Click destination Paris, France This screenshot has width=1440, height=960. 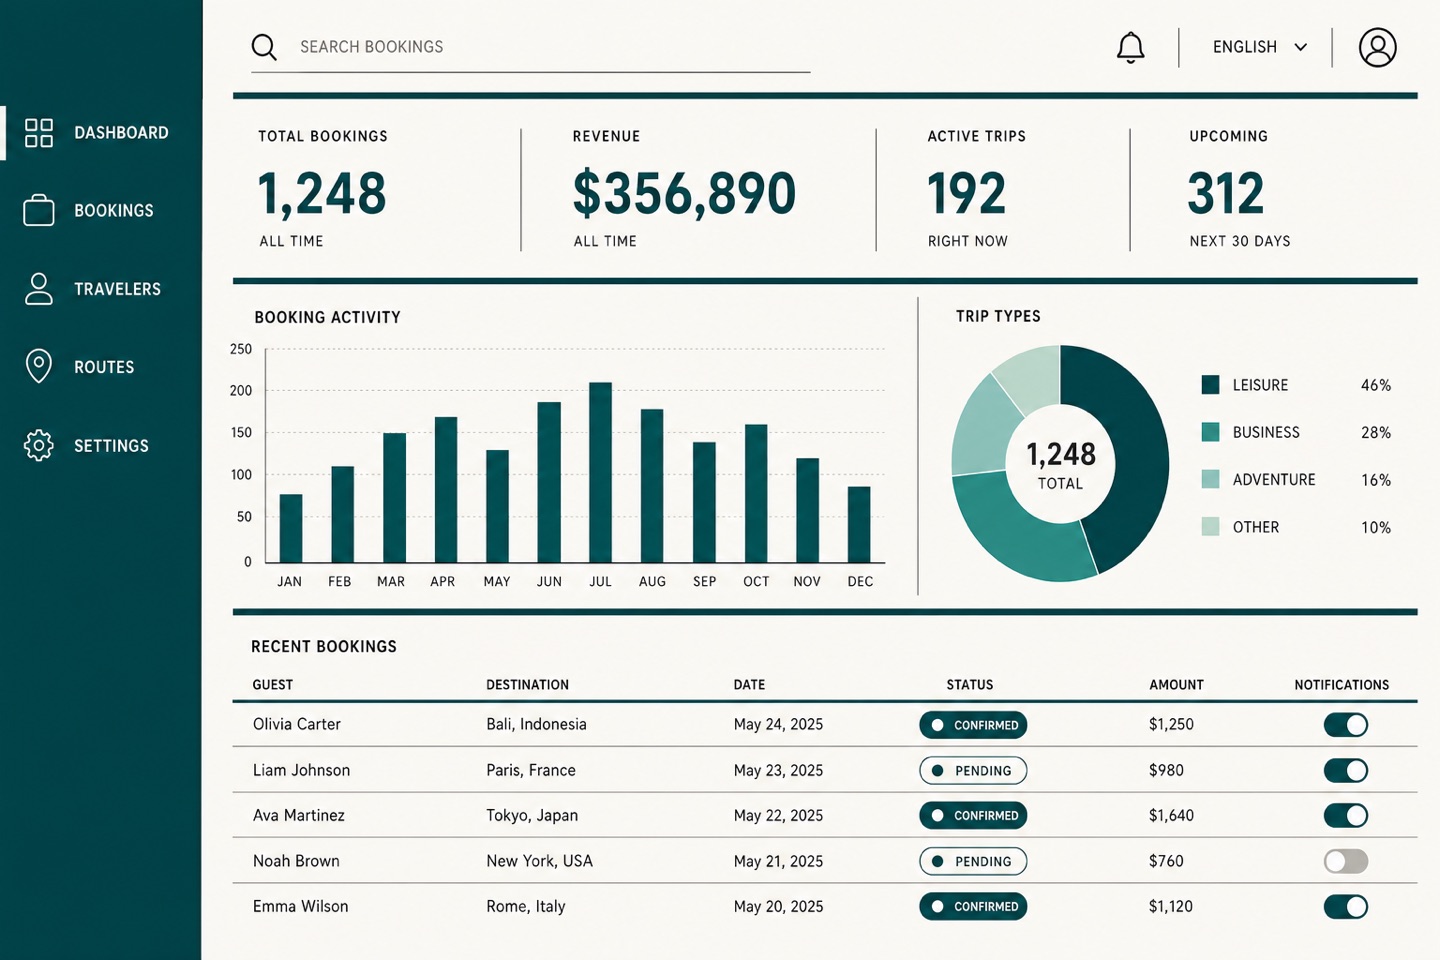pyautogui.click(x=531, y=770)
